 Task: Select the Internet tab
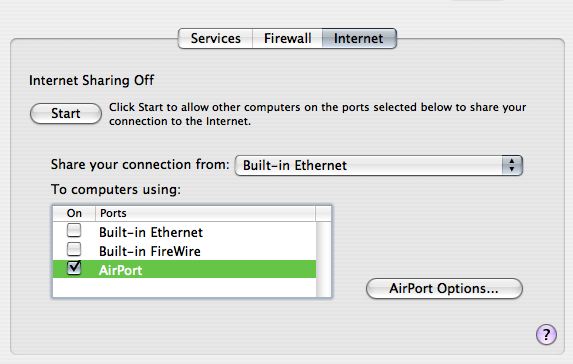click(x=359, y=38)
